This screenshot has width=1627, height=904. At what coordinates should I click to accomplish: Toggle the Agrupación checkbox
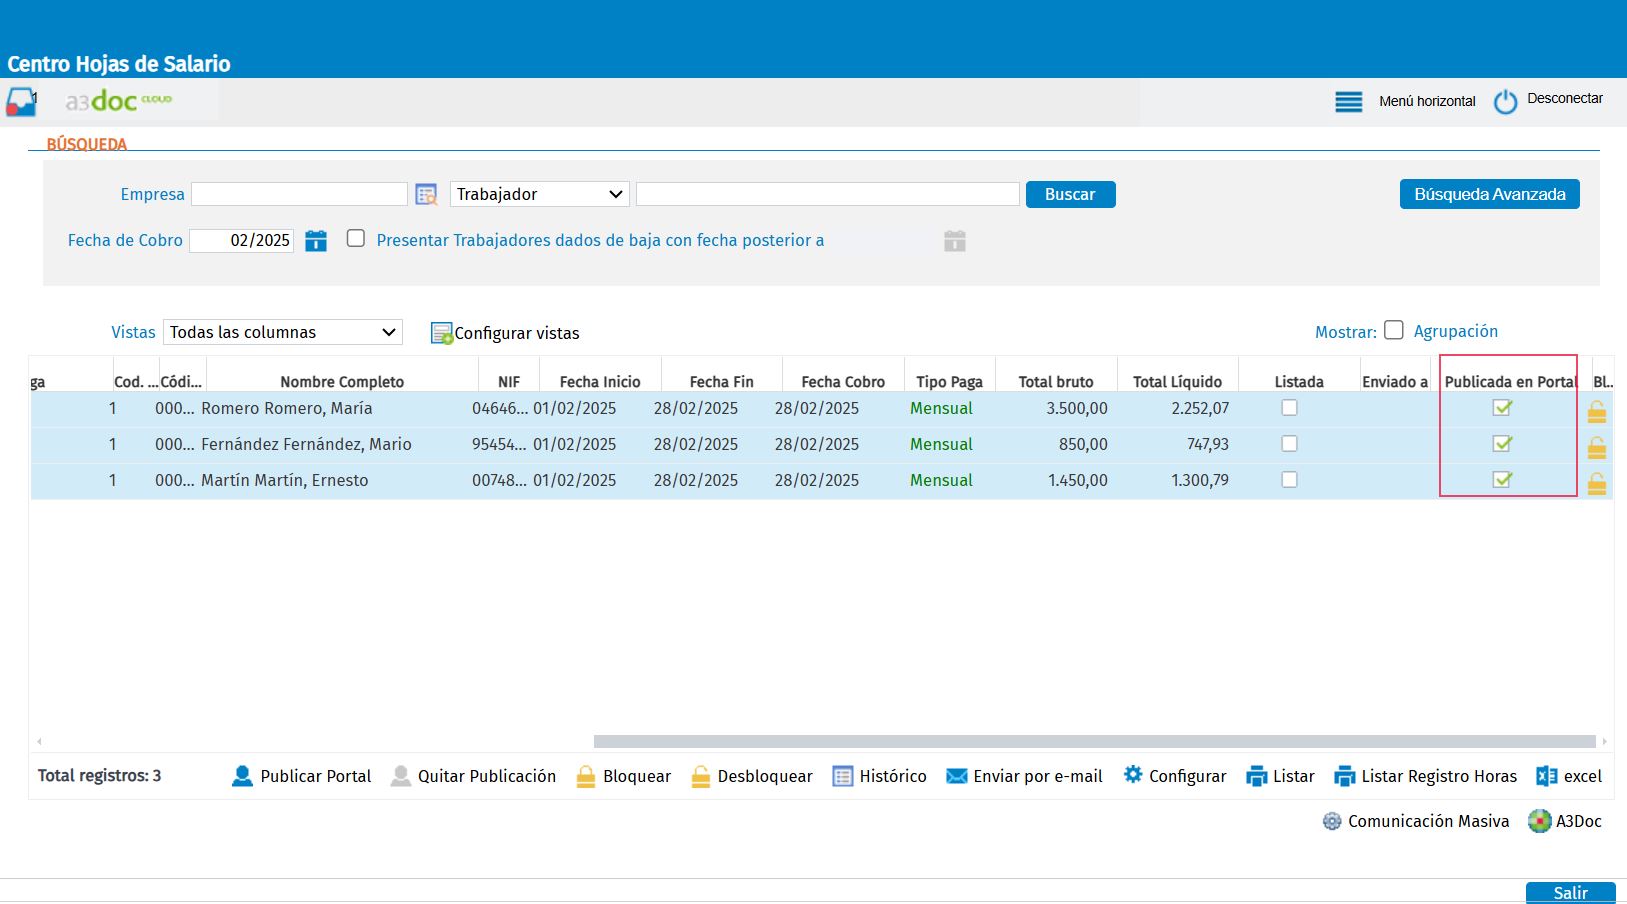pos(1394,330)
